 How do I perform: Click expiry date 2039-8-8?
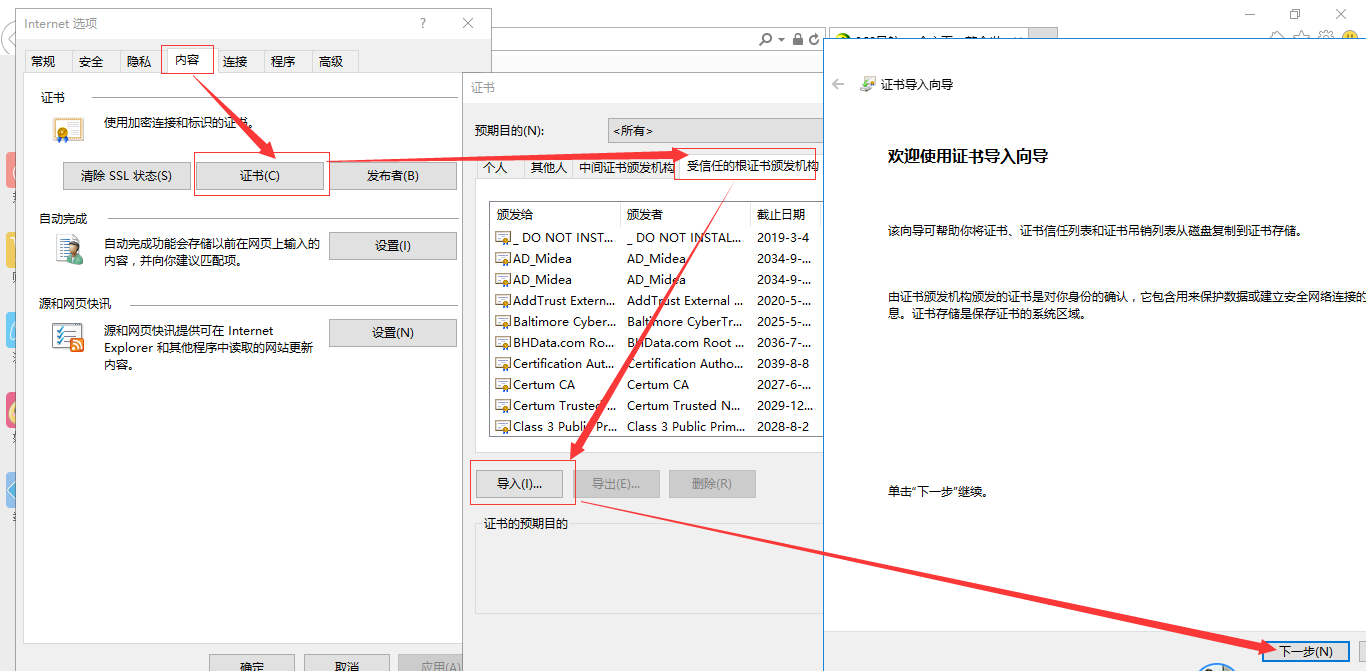pyautogui.click(x=783, y=364)
